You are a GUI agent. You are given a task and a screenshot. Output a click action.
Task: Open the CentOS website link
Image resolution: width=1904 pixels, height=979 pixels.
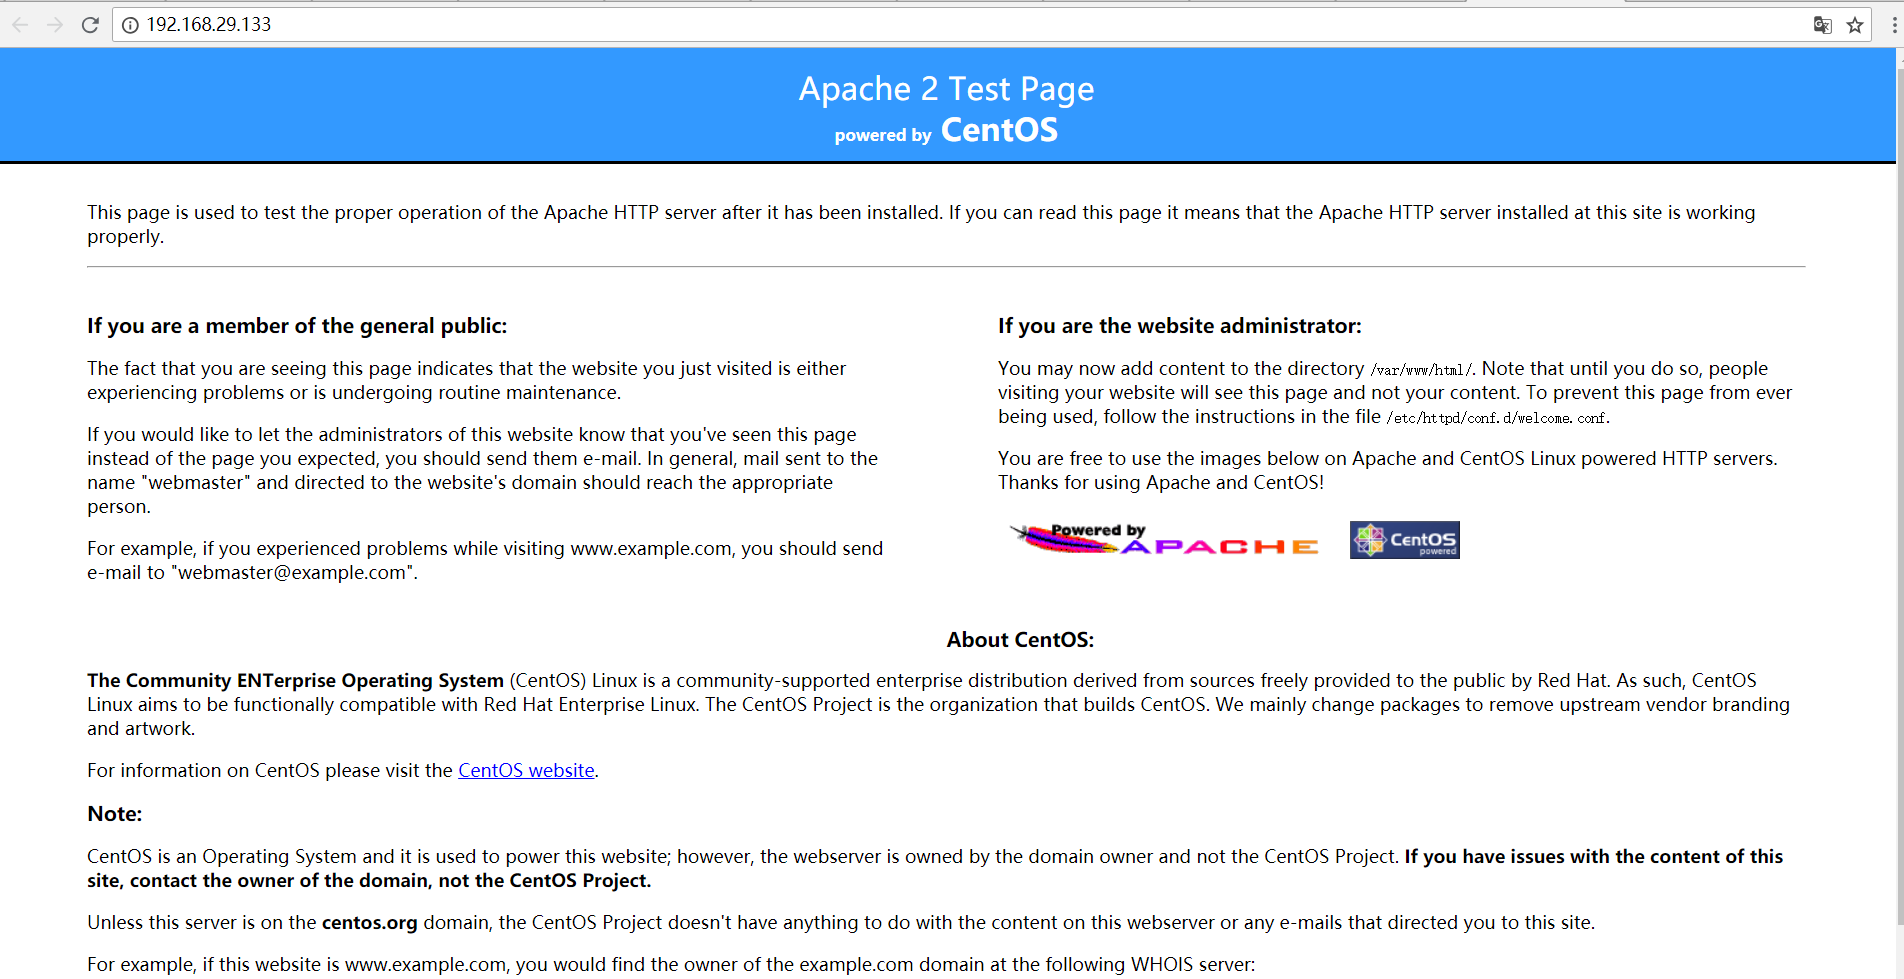526,770
